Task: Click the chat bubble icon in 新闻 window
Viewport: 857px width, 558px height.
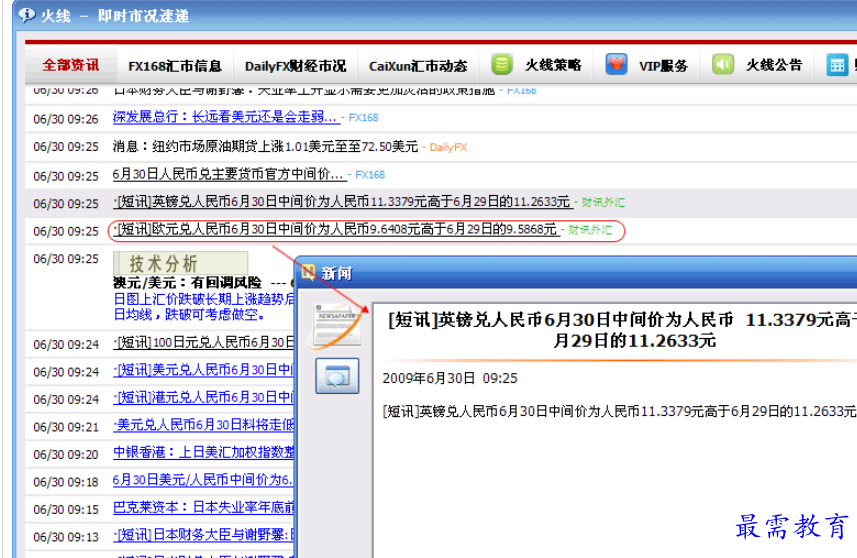Action: [337, 376]
